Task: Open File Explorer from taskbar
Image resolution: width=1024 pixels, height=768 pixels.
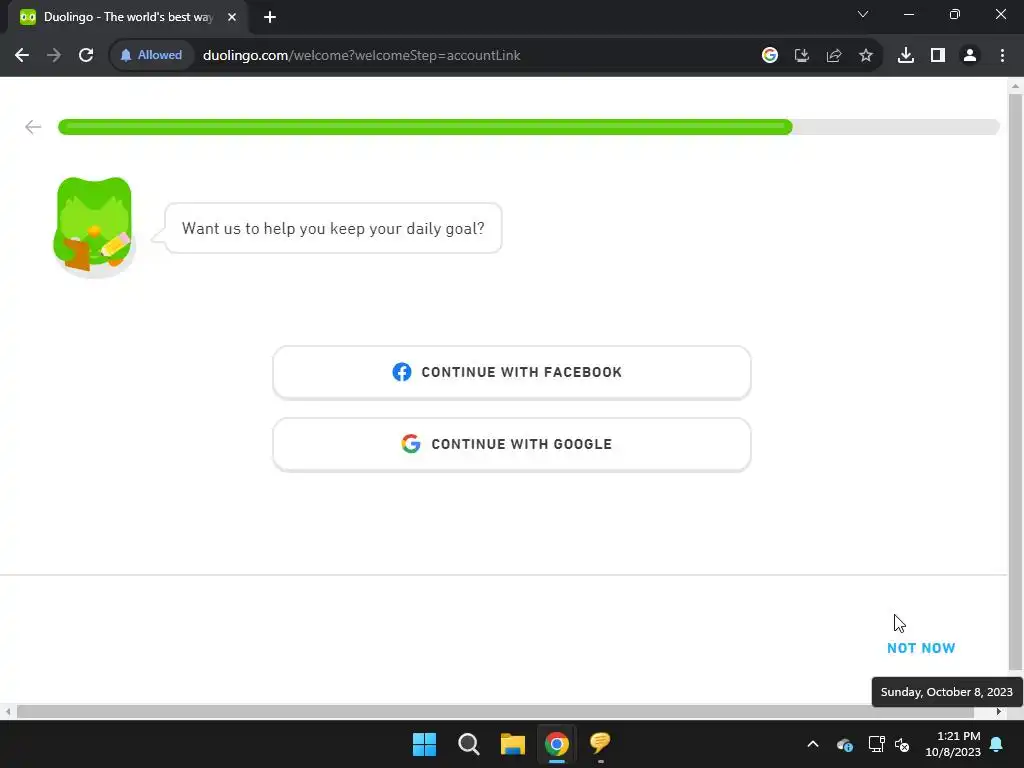Action: click(513, 744)
